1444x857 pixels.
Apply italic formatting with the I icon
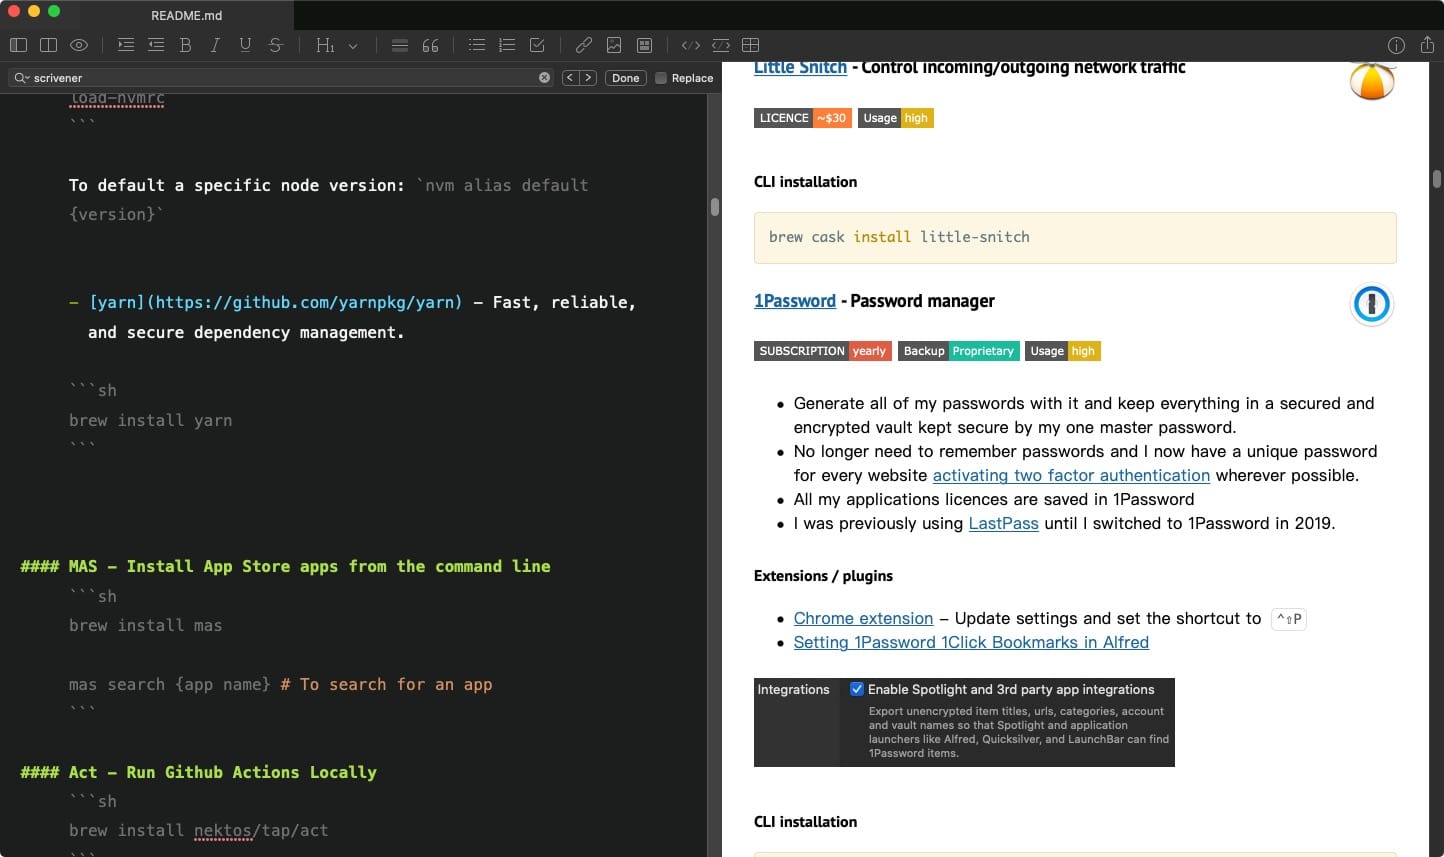pyautogui.click(x=215, y=45)
